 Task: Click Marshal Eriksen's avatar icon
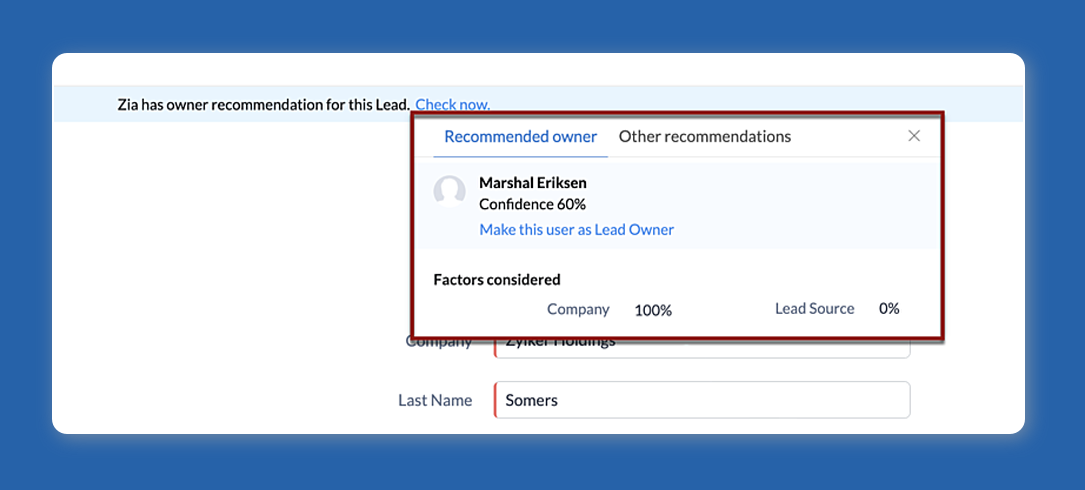tap(450, 192)
